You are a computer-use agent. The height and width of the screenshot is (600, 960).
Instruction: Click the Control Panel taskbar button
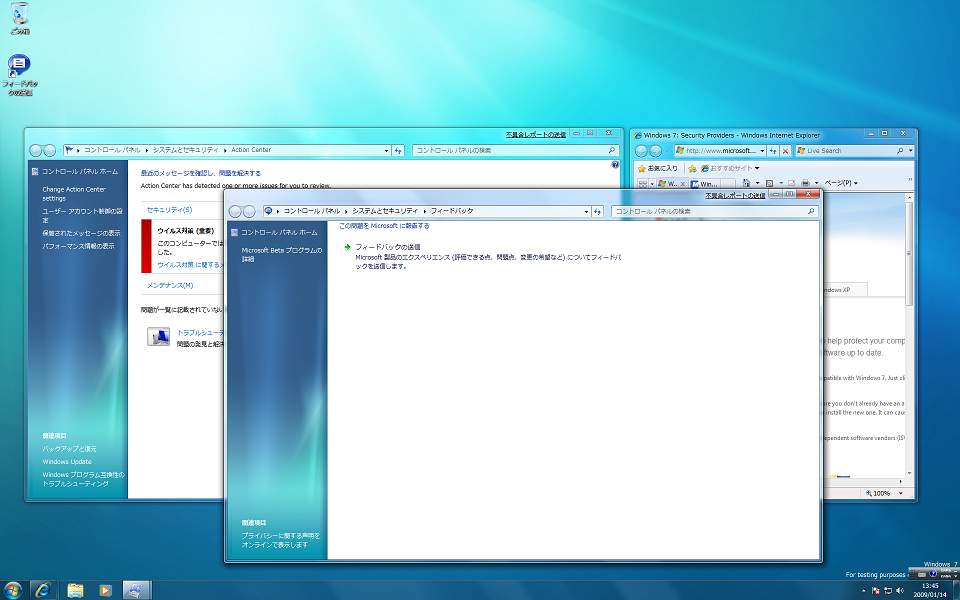137,590
